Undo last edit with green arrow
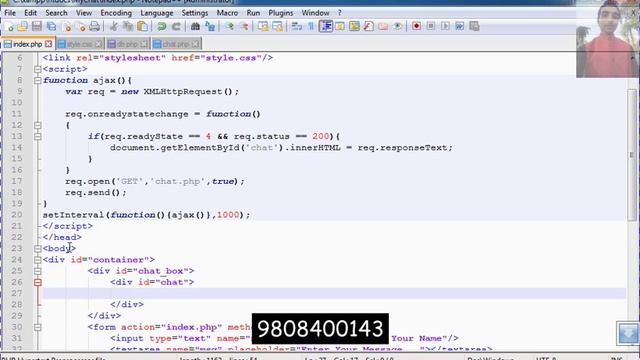Screen dimensions: 640x360 (x=162, y=27)
